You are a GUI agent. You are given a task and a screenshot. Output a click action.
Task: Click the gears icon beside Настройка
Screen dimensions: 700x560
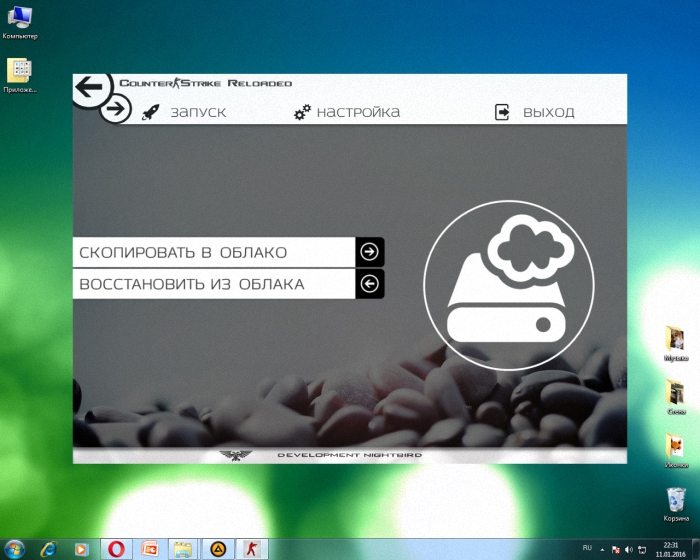click(302, 112)
